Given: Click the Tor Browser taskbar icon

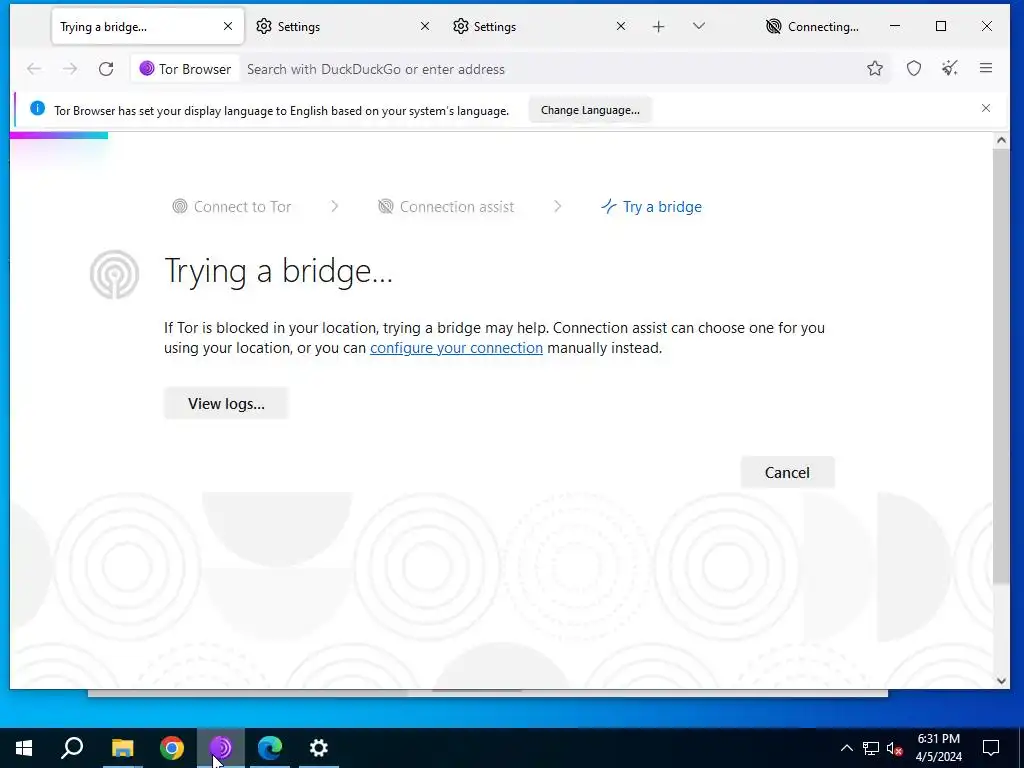Looking at the screenshot, I should click(221, 748).
